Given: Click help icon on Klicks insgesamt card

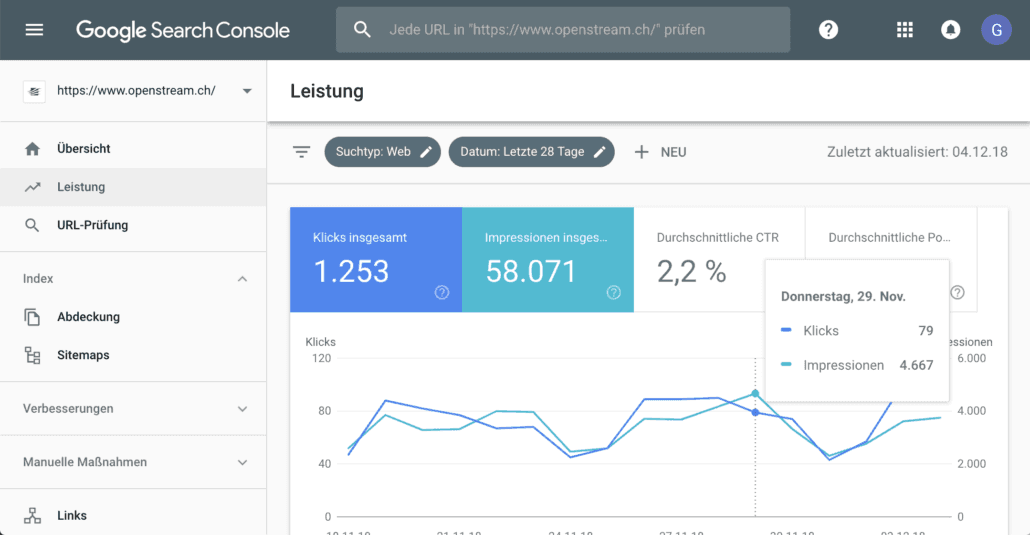Looking at the screenshot, I should pyautogui.click(x=442, y=292).
